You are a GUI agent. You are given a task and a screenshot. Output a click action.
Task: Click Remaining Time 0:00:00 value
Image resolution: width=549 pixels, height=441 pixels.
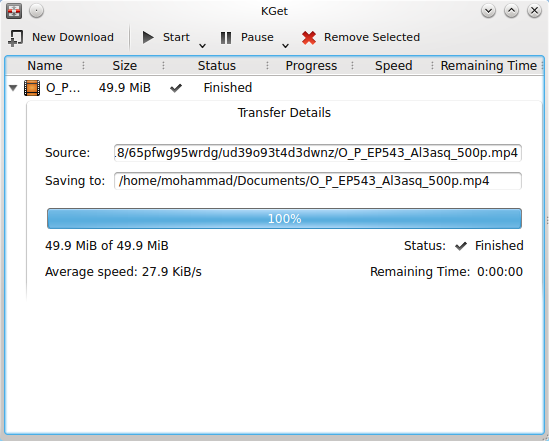click(x=500, y=272)
